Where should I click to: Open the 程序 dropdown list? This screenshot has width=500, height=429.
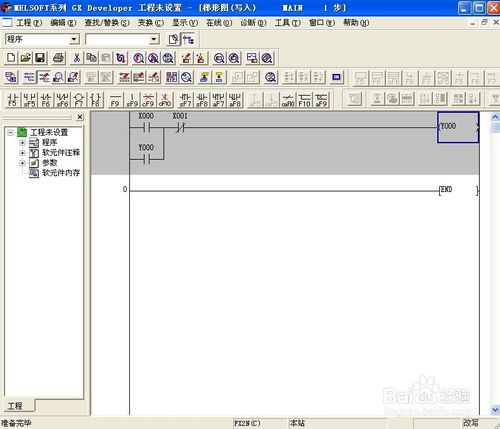click(74, 39)
